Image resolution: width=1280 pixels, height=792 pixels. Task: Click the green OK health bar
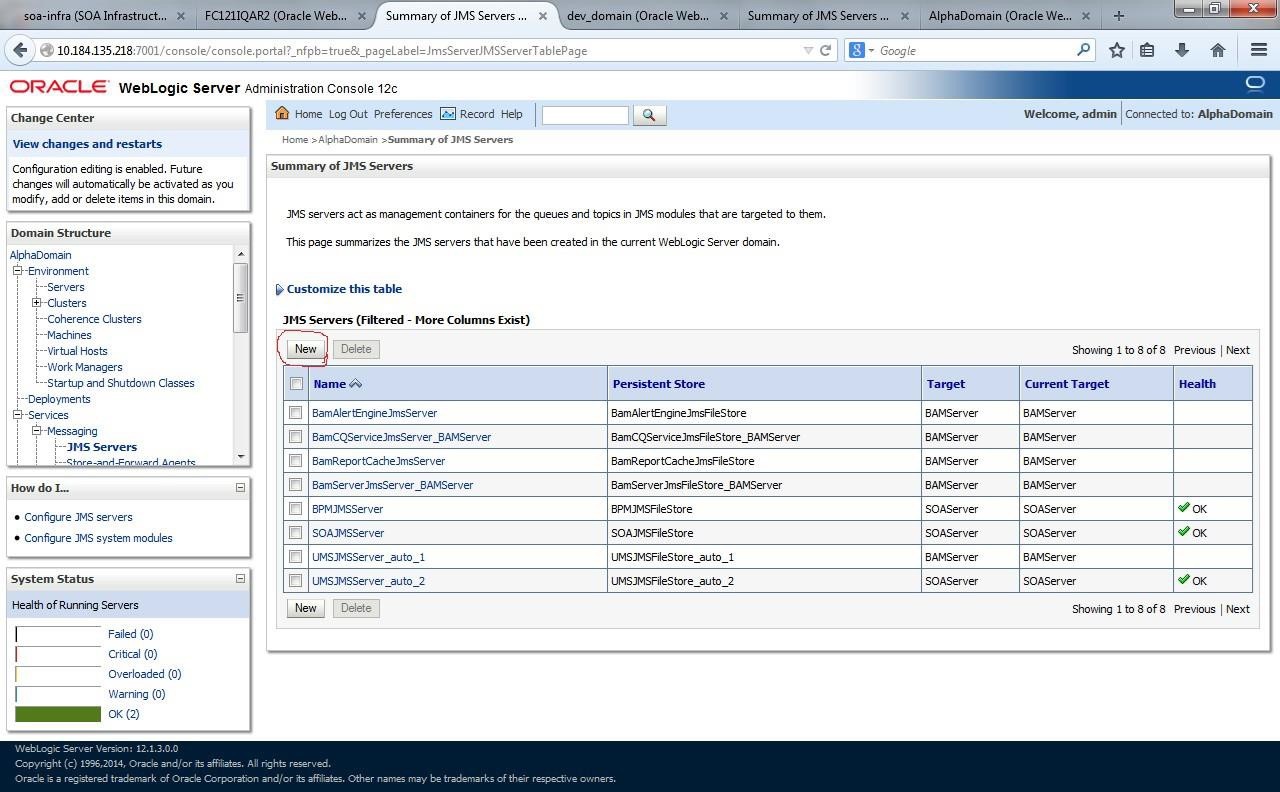(x=57, y=713)
